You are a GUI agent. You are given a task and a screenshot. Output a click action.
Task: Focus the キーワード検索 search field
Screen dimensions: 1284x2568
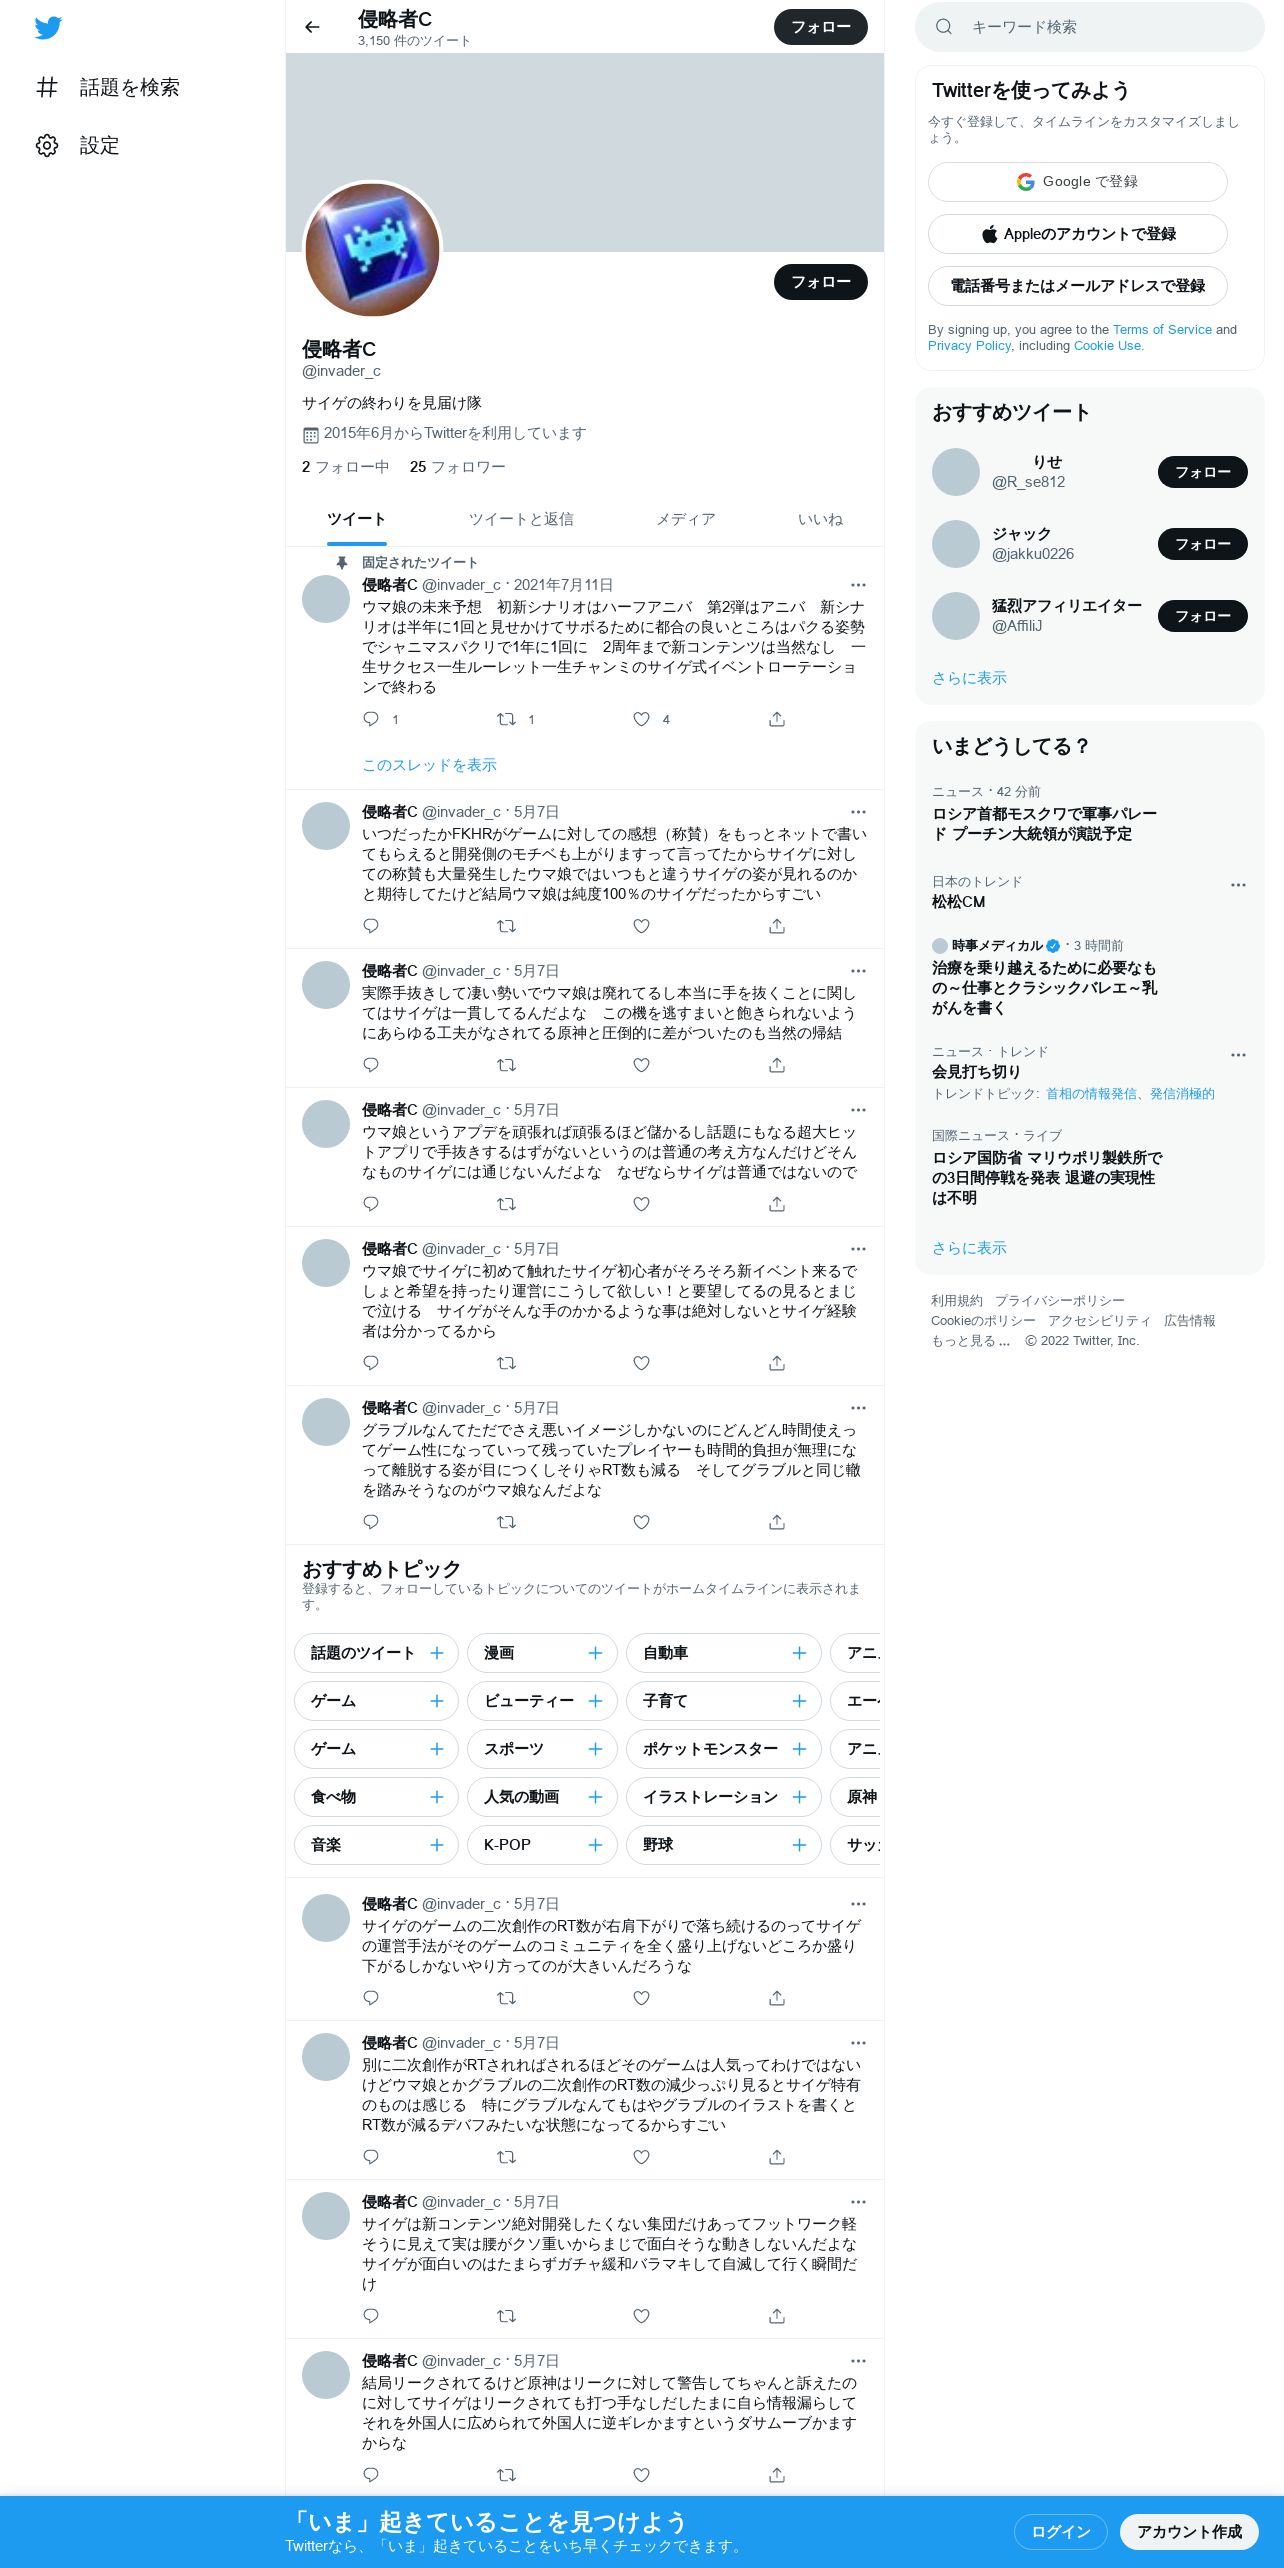[1090, 27]
